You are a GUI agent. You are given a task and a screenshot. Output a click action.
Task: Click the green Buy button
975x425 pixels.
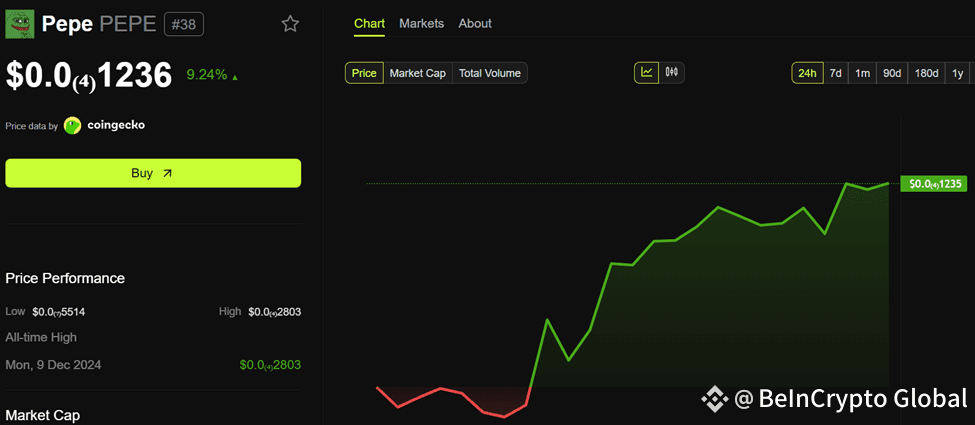(x=153, y=173)
